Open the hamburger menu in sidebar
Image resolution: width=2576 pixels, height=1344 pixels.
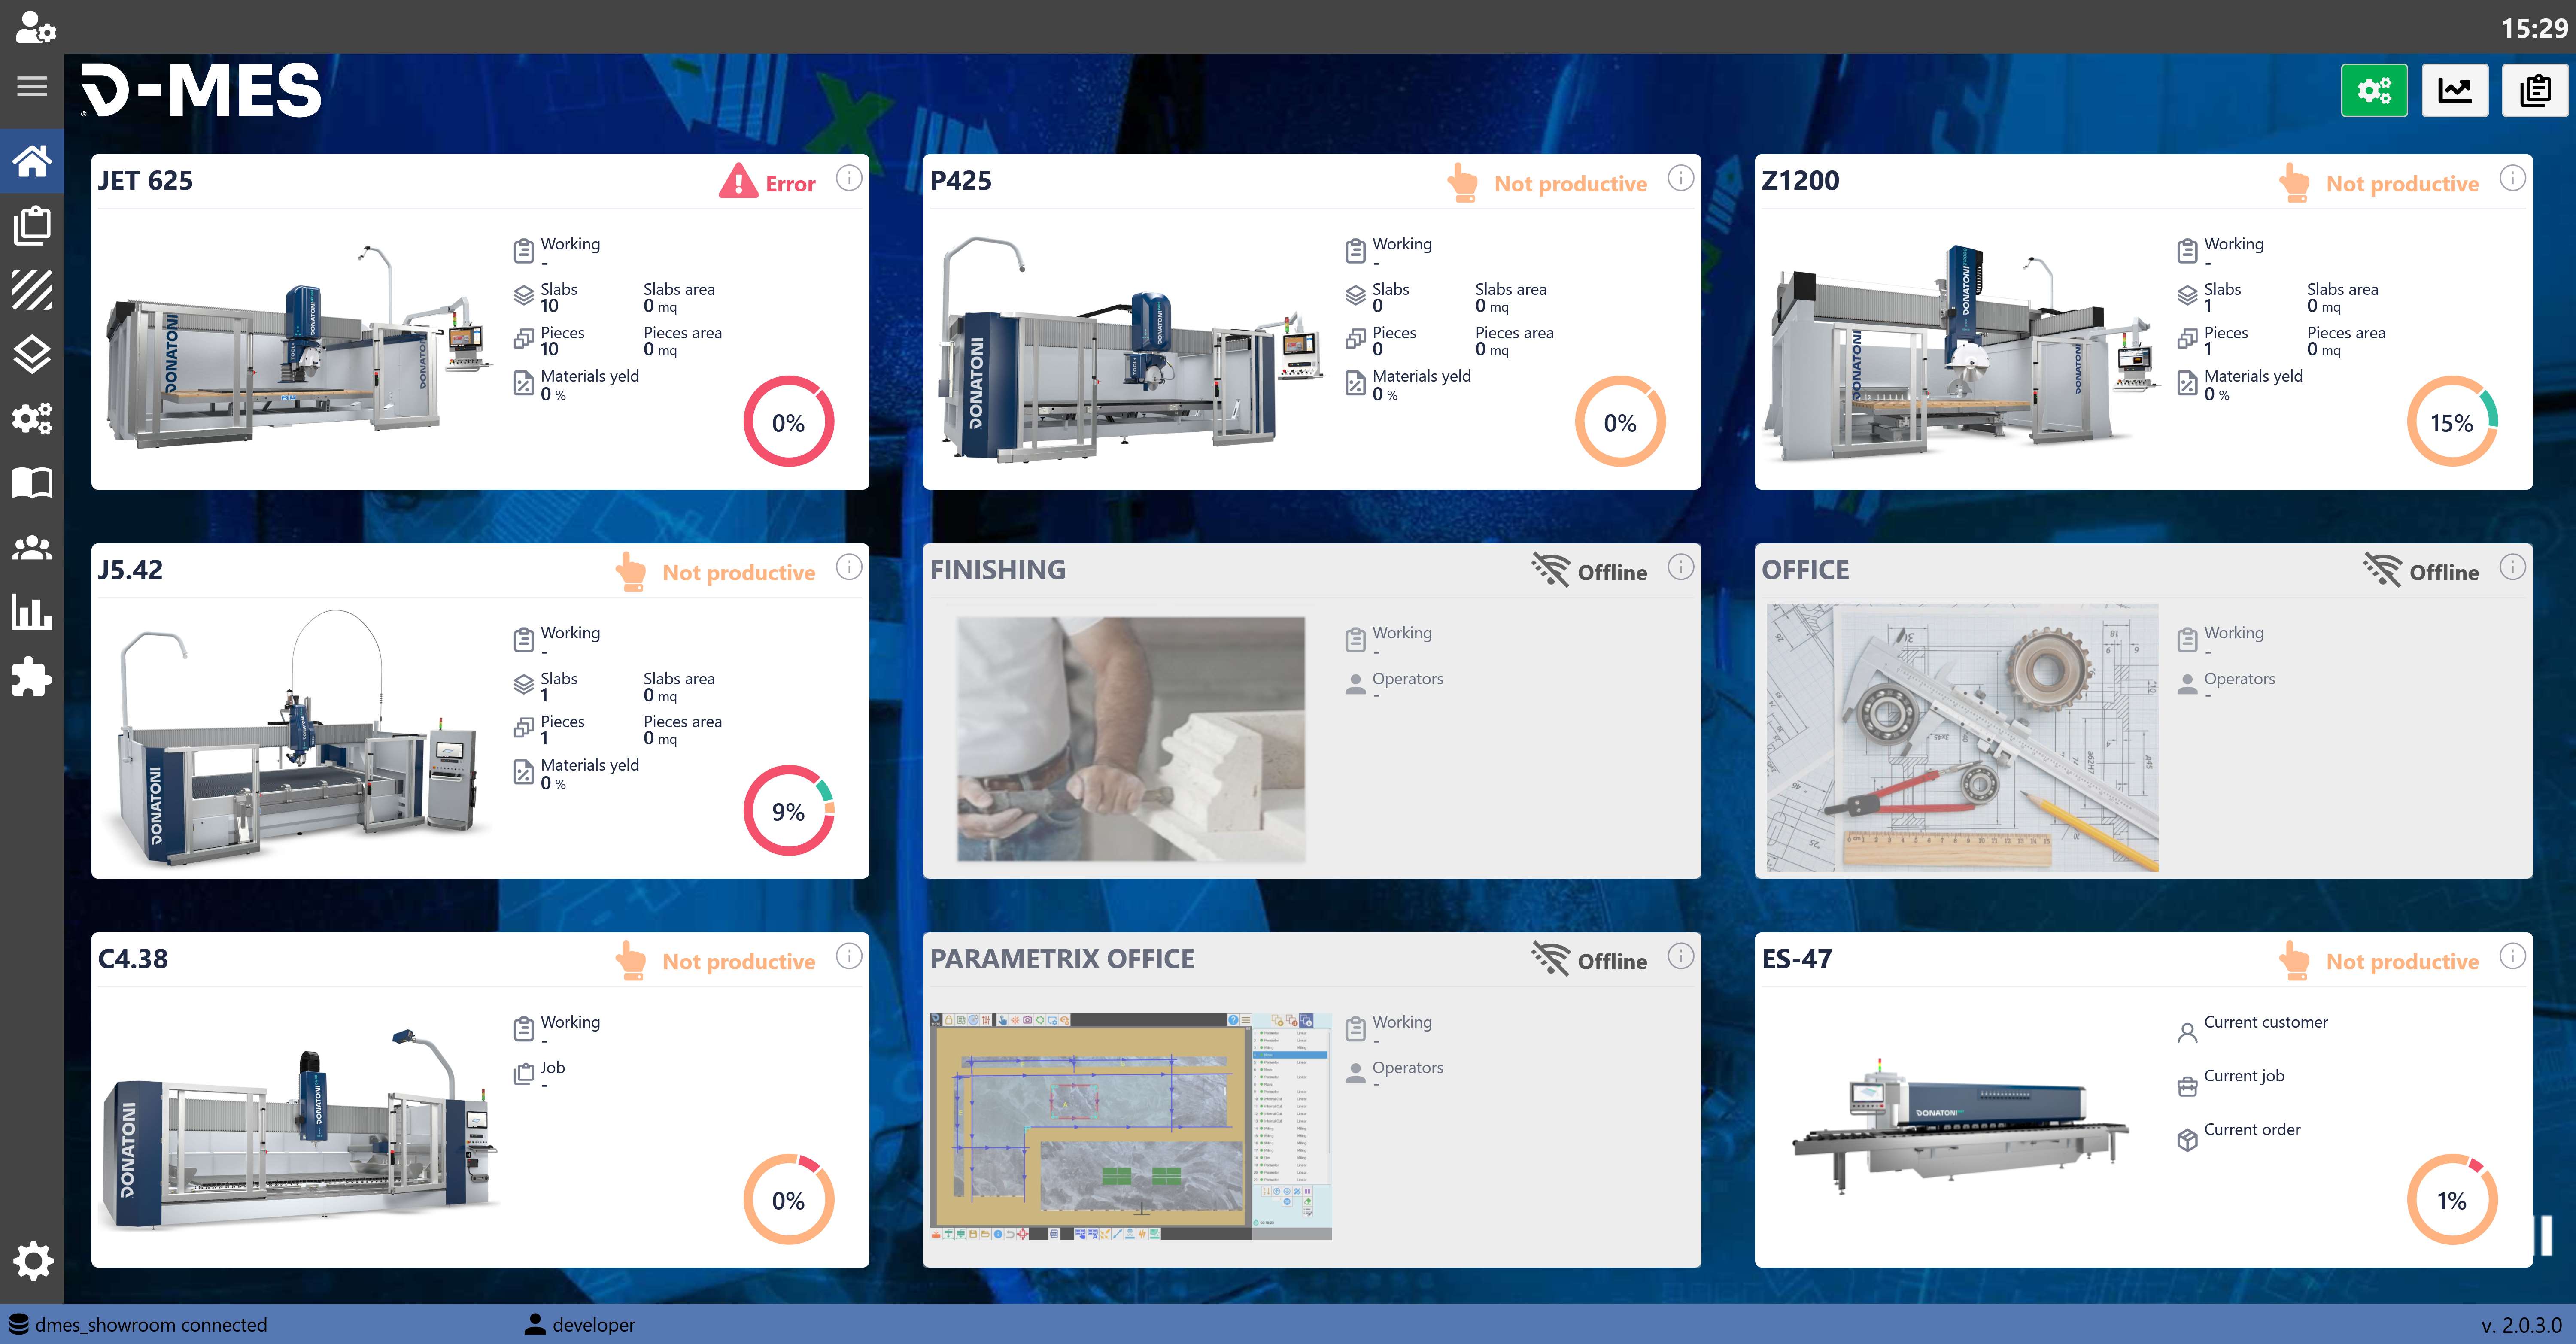[x=32, y=87]
